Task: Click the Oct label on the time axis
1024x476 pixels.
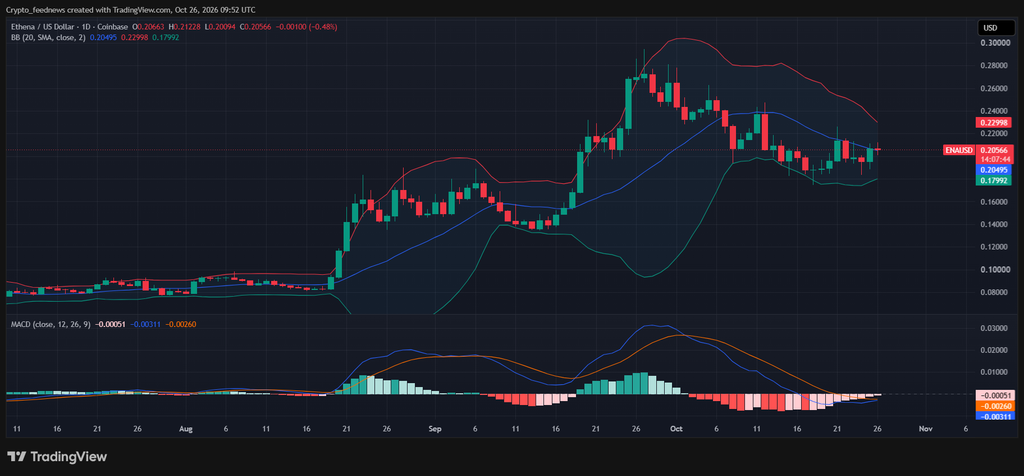Action: pos(677,429)
